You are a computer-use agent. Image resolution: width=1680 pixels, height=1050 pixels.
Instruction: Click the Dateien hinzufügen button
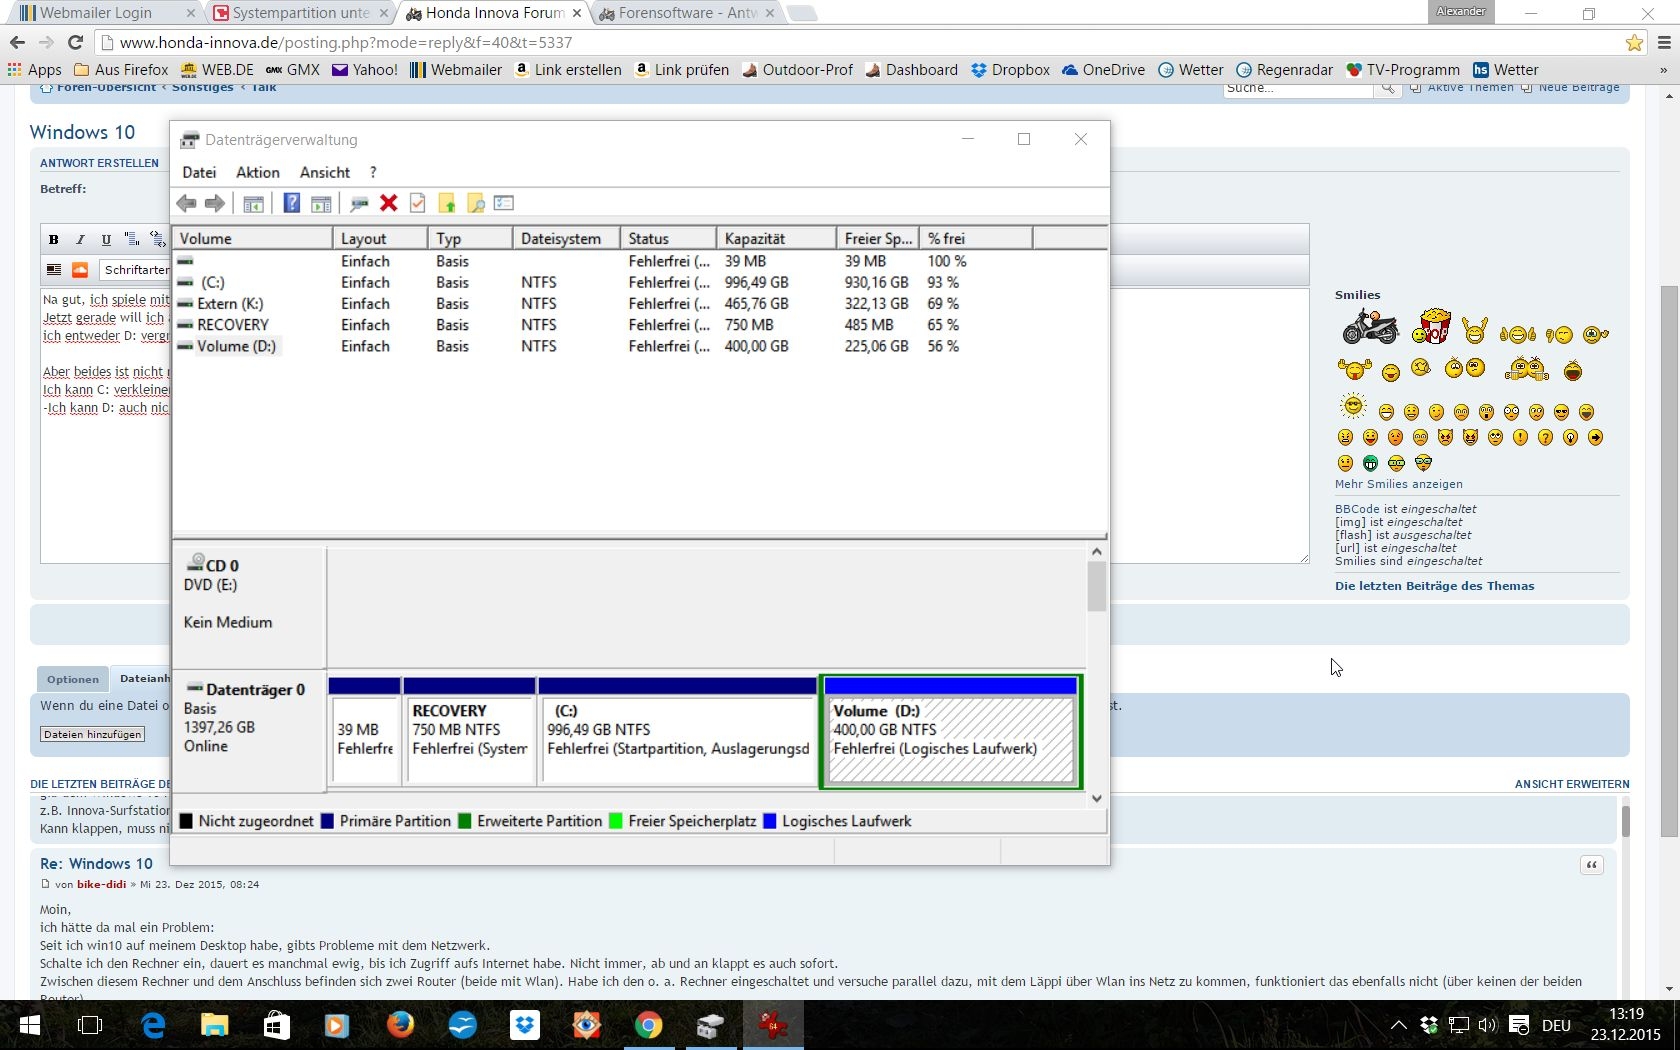click(92, 734)
